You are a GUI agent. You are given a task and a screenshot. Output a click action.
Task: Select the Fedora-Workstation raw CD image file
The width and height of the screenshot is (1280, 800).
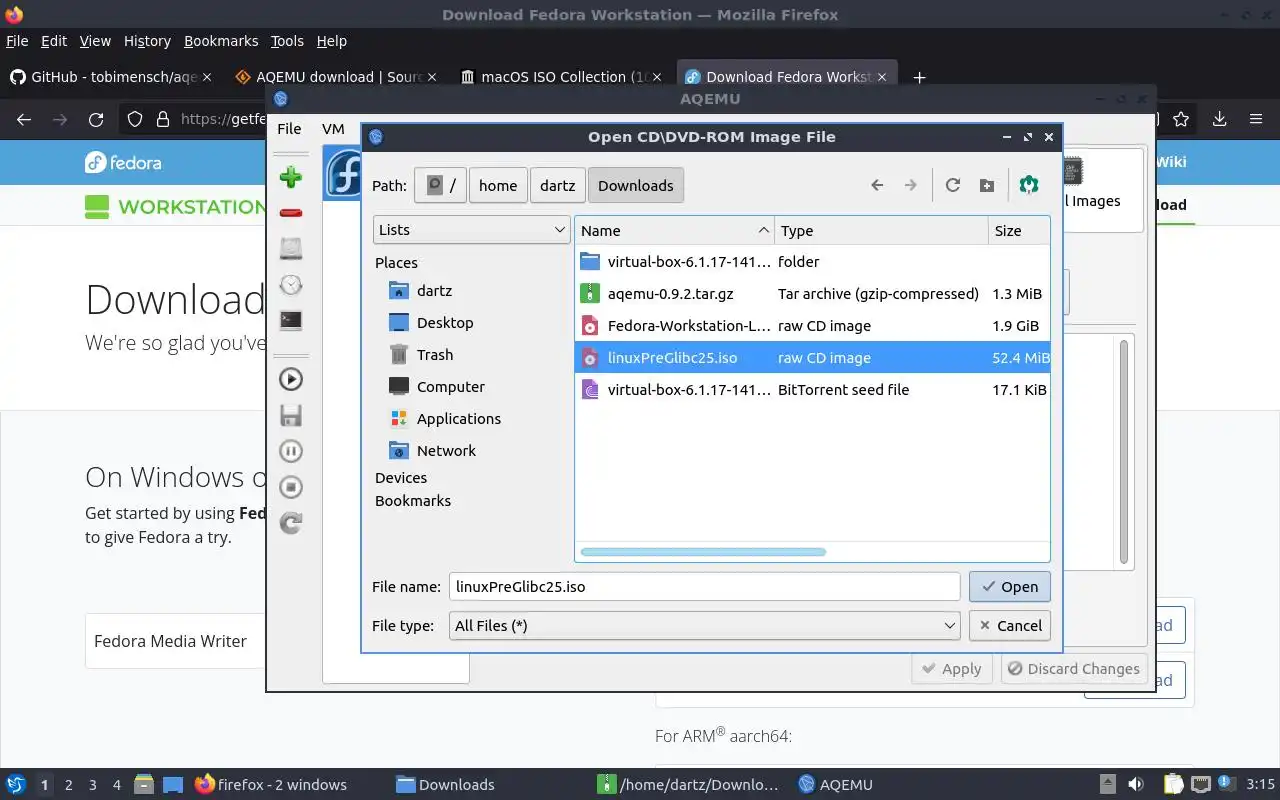point(812,326)
